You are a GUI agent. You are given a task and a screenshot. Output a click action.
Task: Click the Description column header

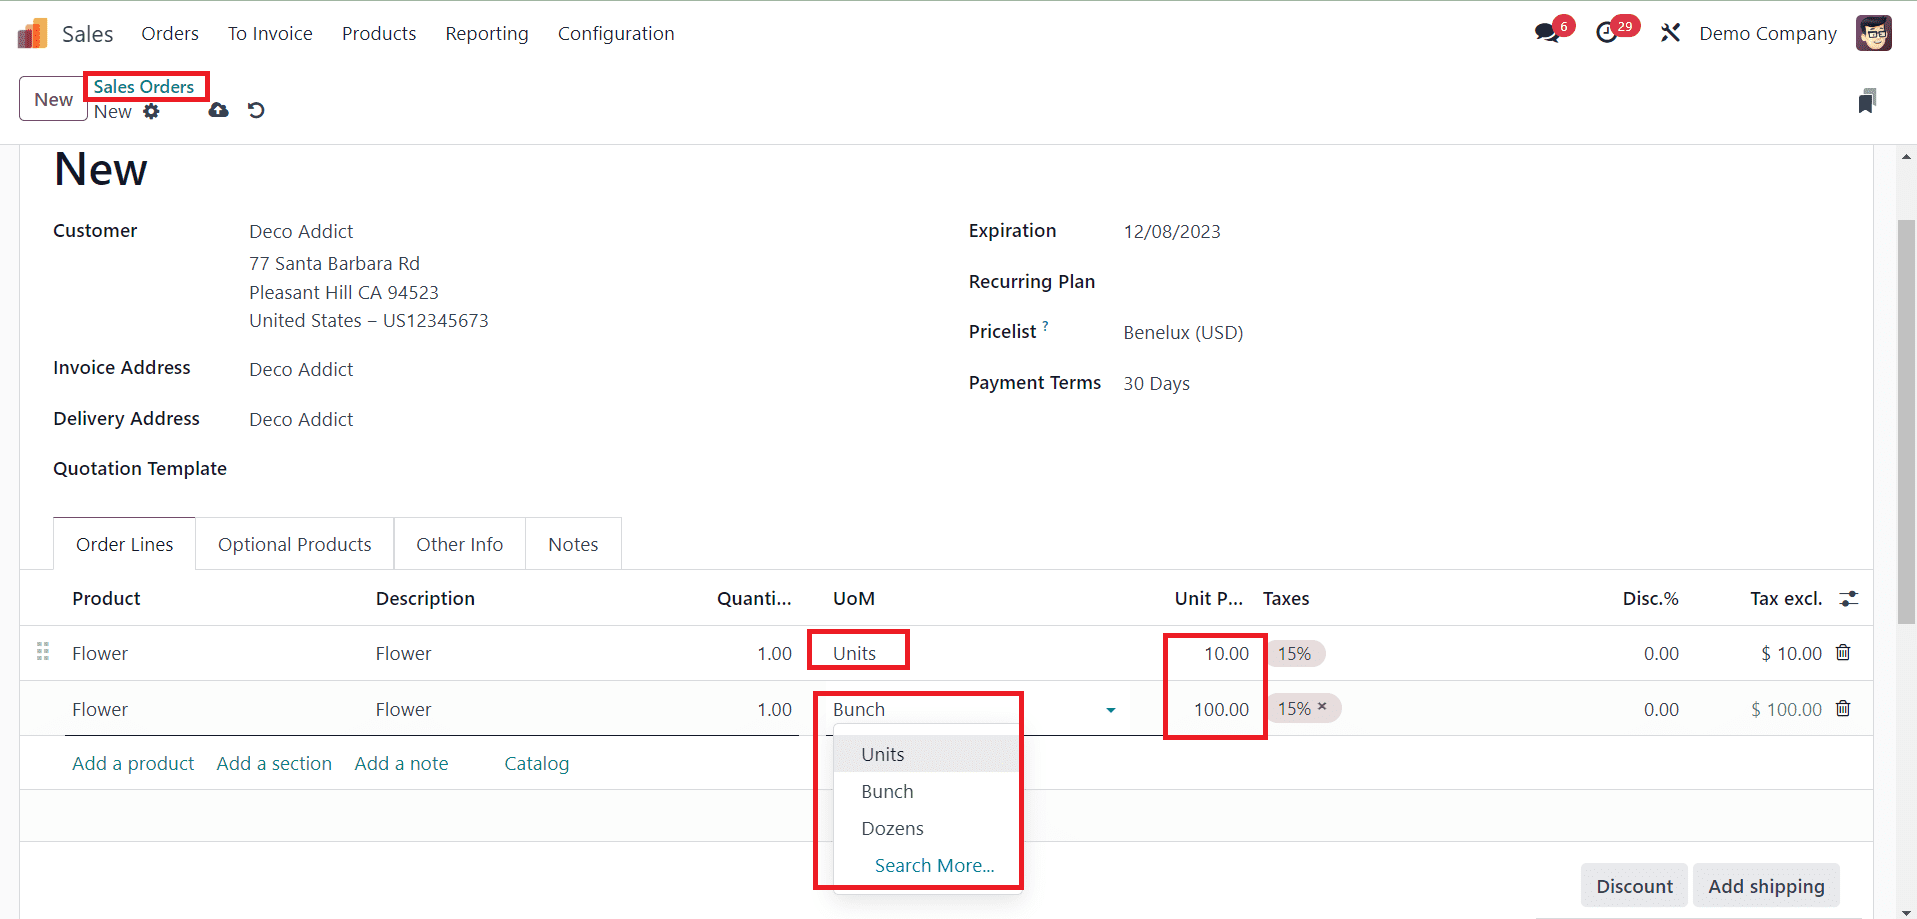coord(425,598)
